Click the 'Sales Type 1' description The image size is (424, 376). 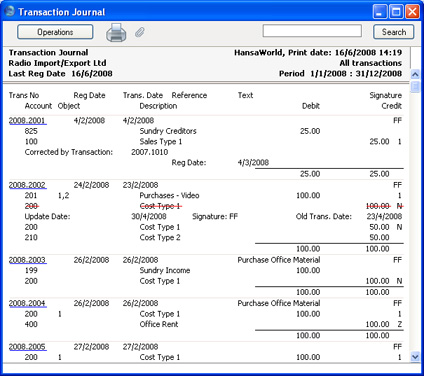[x=161, y=142]
